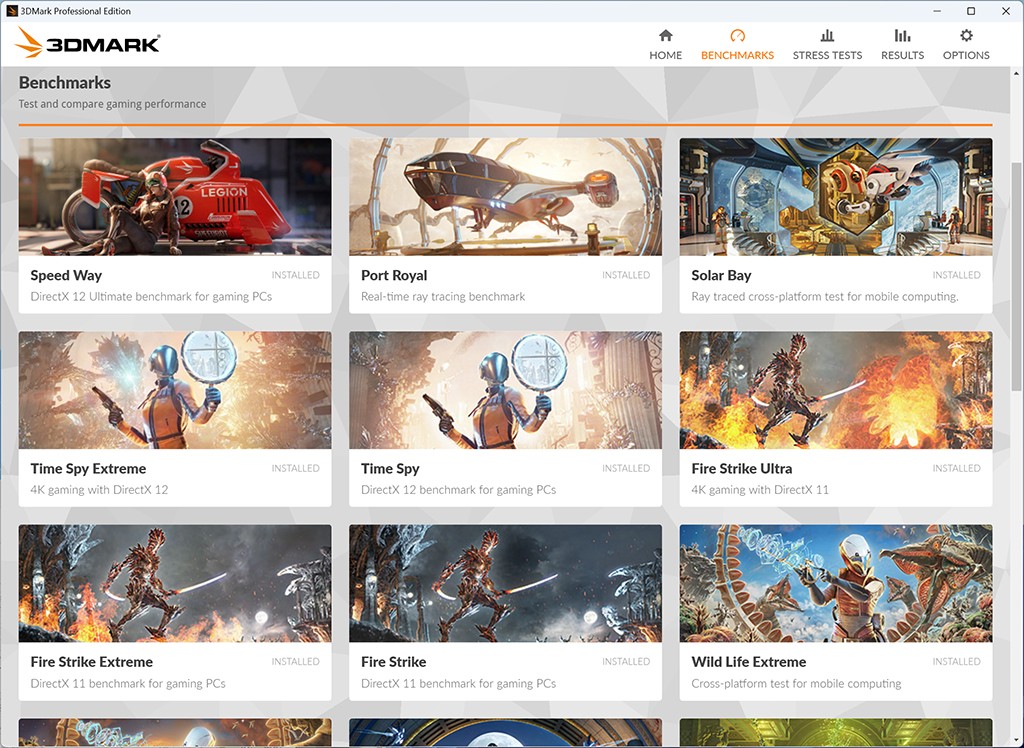
Task: Select the Solar Bay benchmark image
Action: [x=836, y=197]
